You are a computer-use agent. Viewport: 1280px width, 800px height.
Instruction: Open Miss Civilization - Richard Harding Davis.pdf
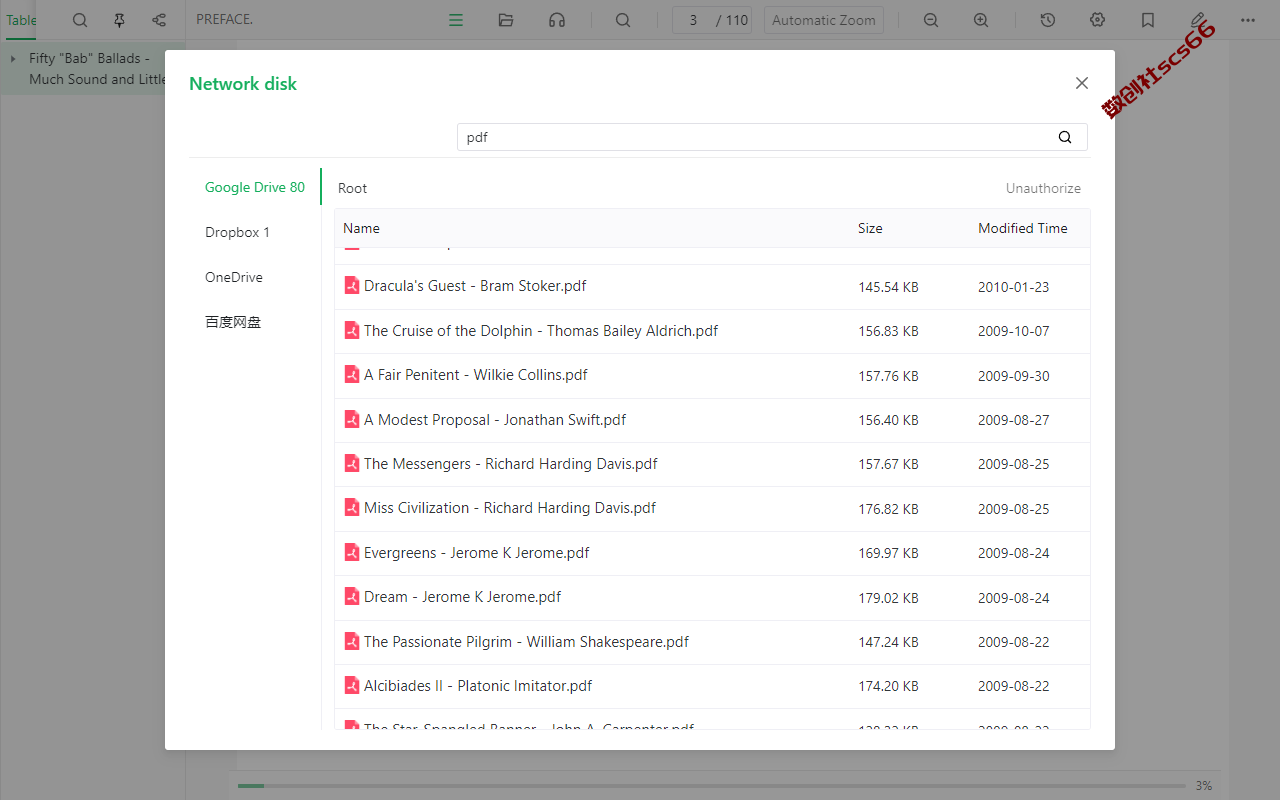pos(510,508)
